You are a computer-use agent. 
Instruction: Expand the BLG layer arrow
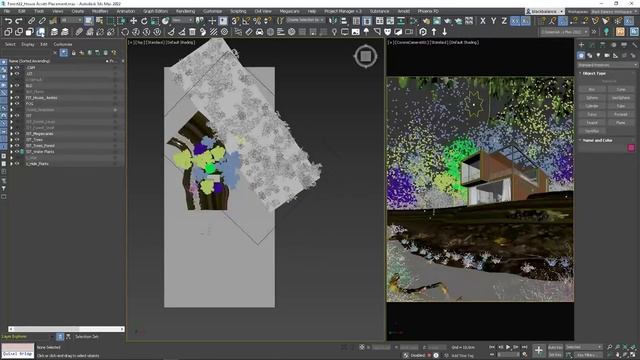click(11, 86)
